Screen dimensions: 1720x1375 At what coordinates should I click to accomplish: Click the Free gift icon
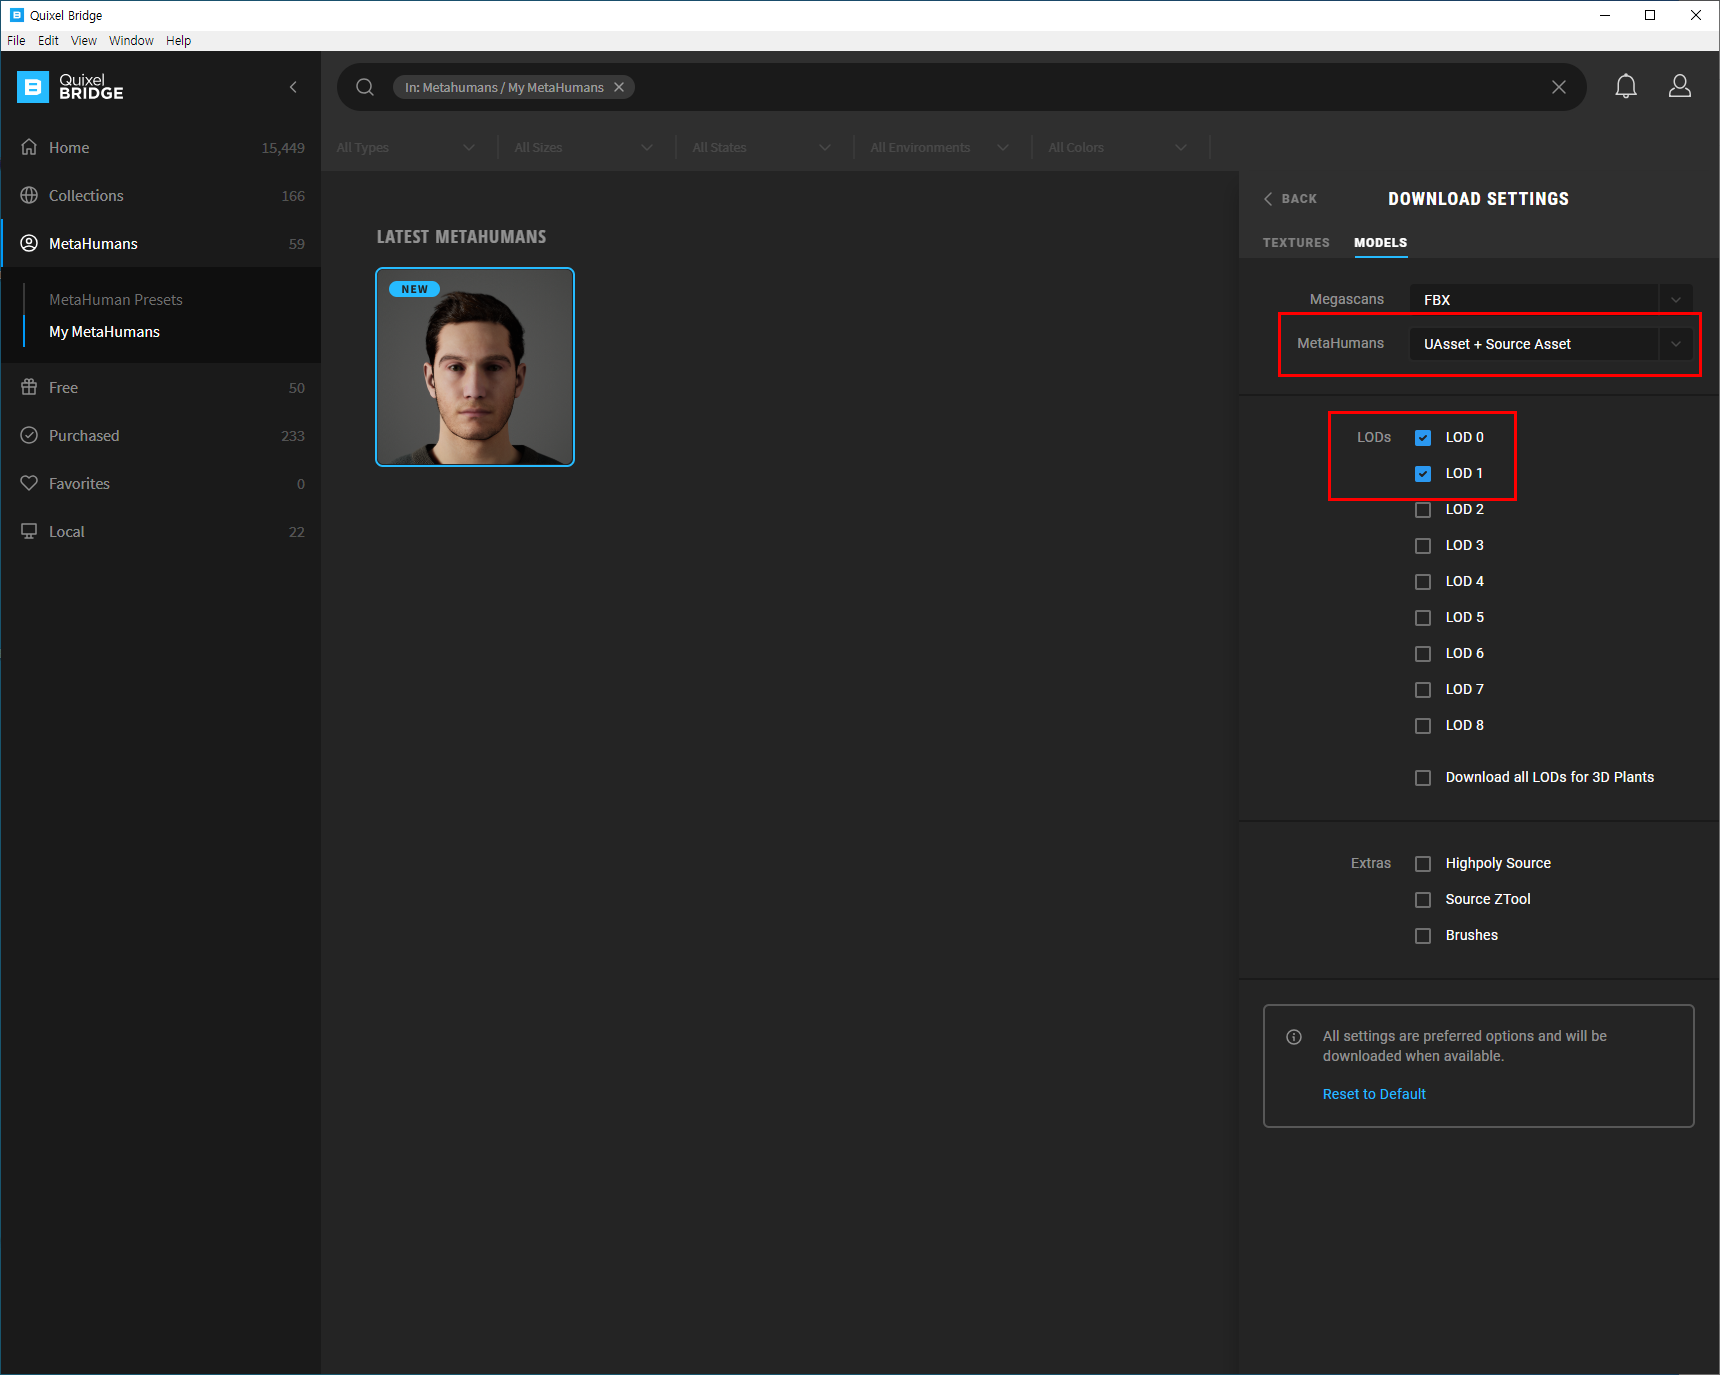pyautogui.click(x=29, y=387)
